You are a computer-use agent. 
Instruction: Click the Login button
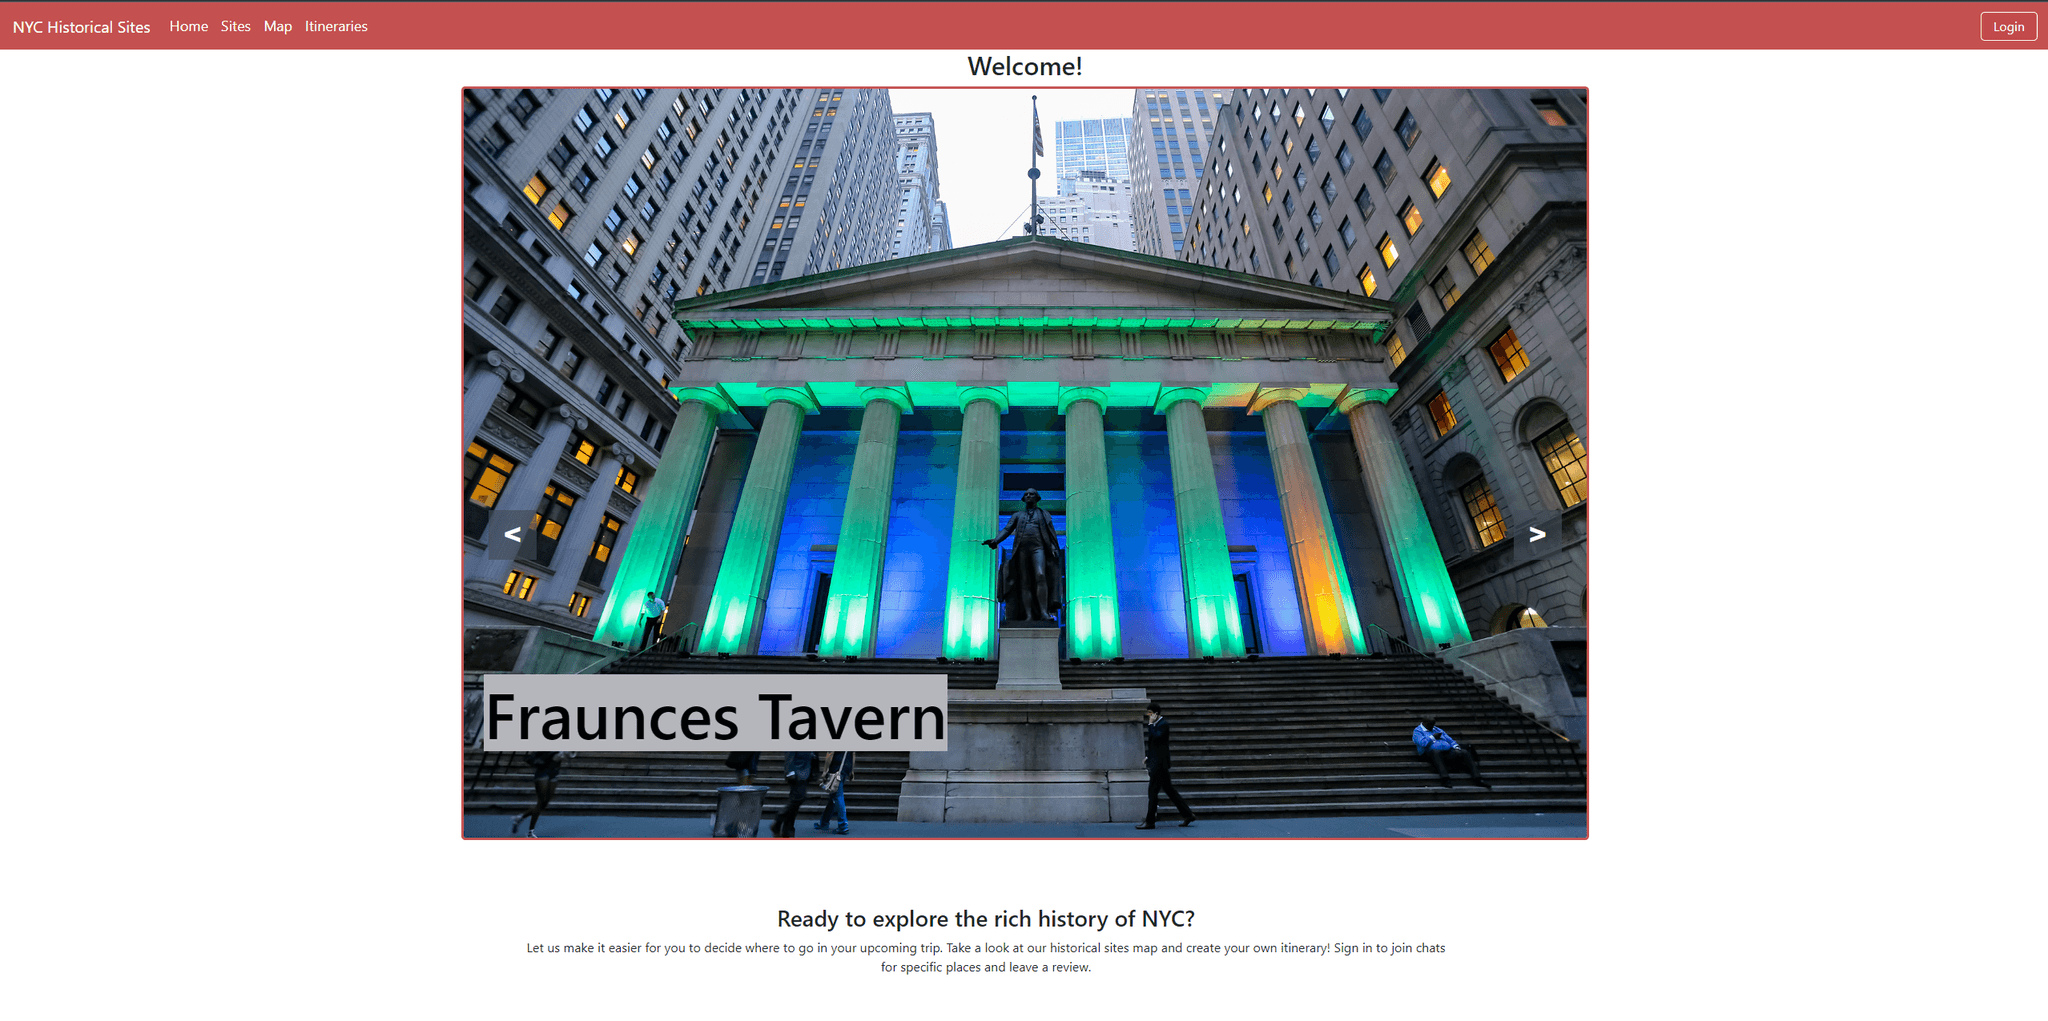coord(2008,27)
